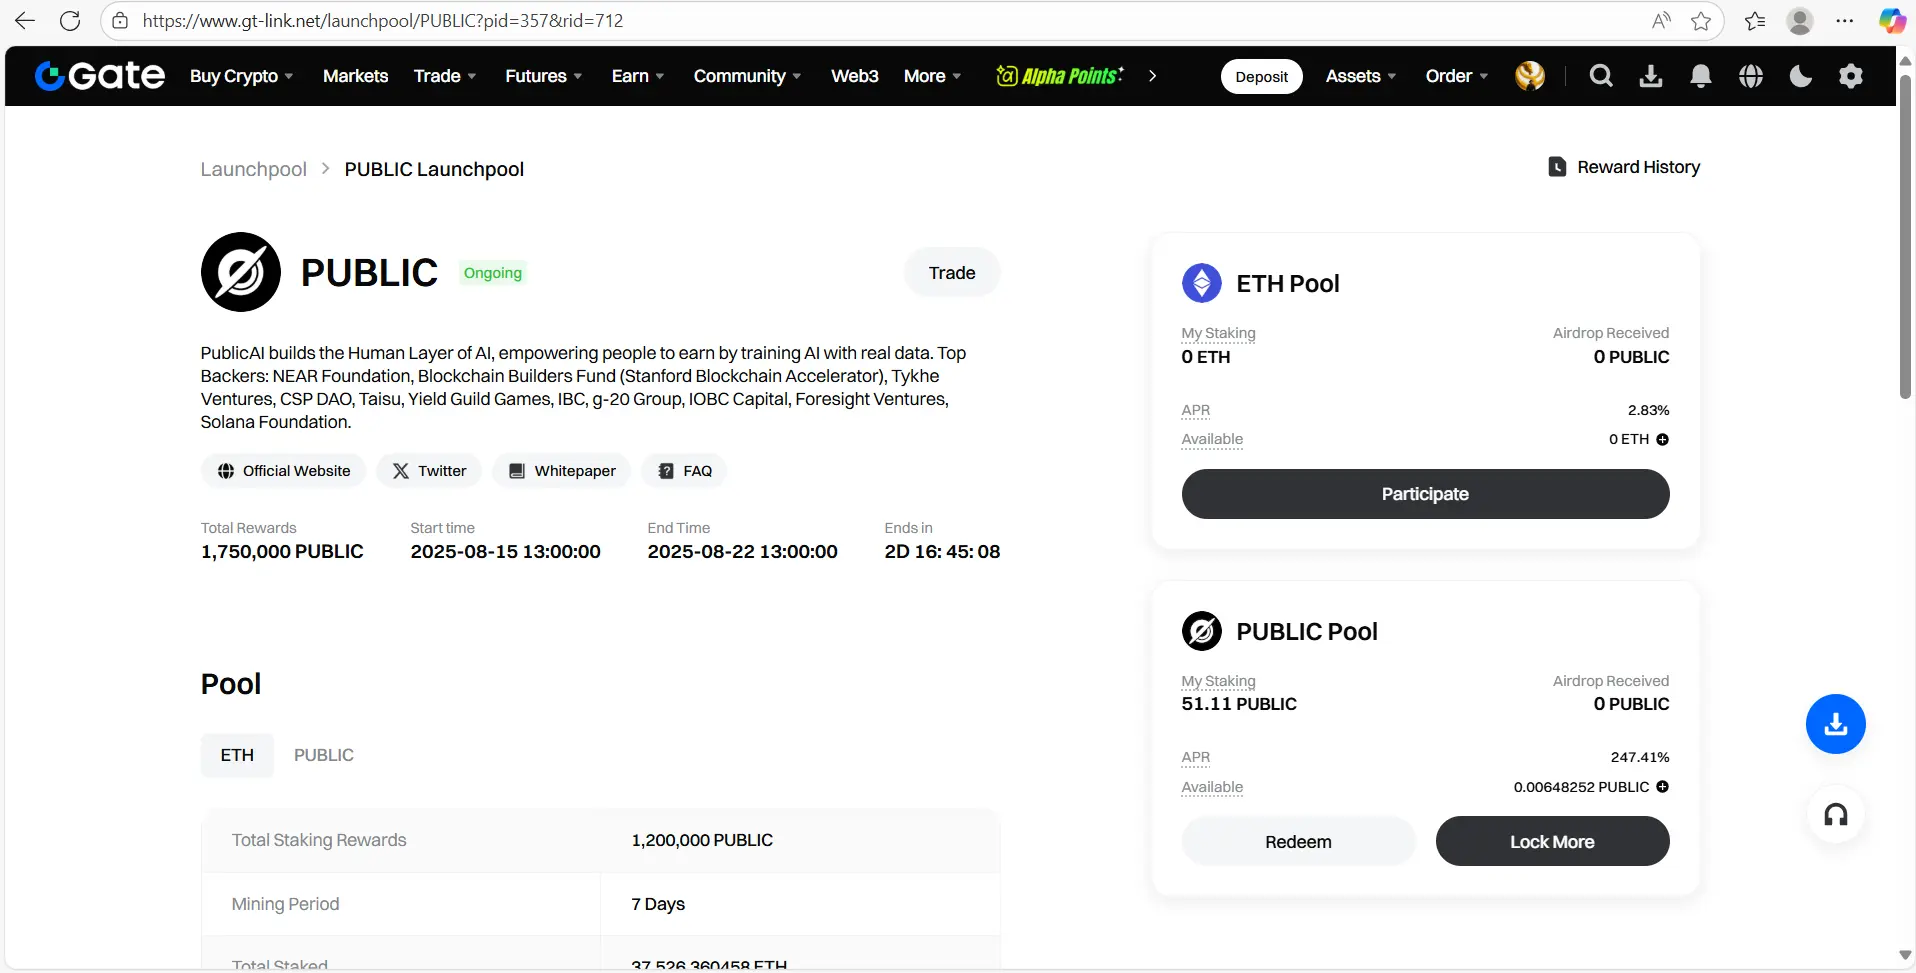1916x973 pixels.
Task: Expand the Earn dropdown
Action: point(638,76)
